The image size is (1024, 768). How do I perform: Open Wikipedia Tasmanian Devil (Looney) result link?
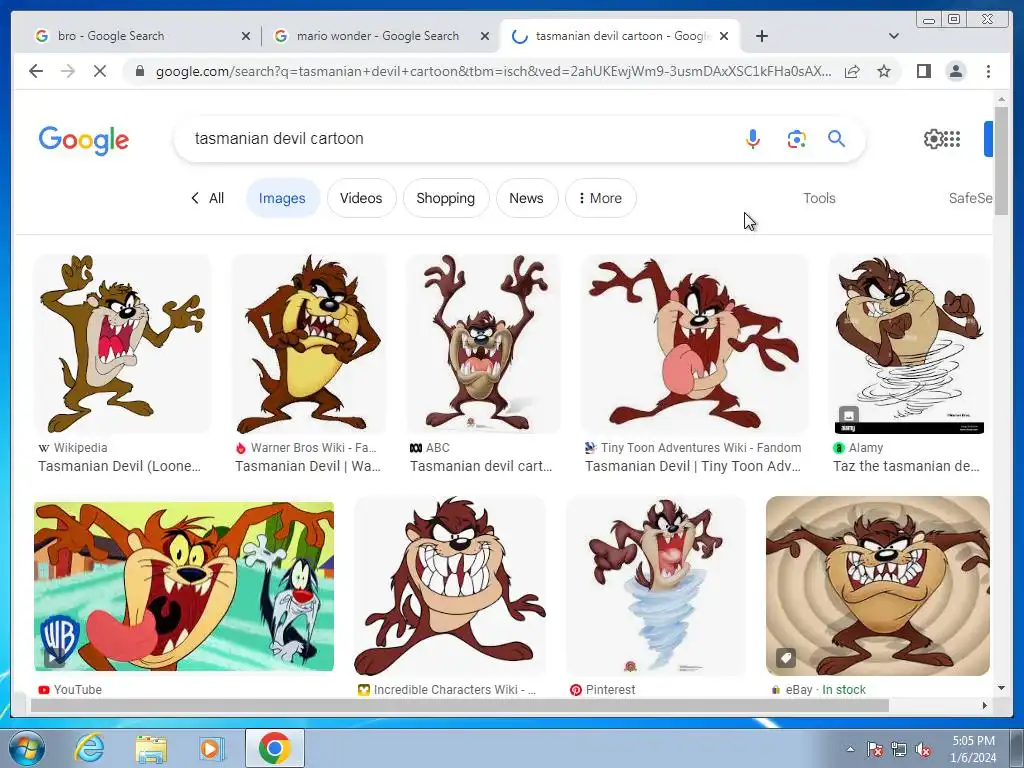(120, 466)
